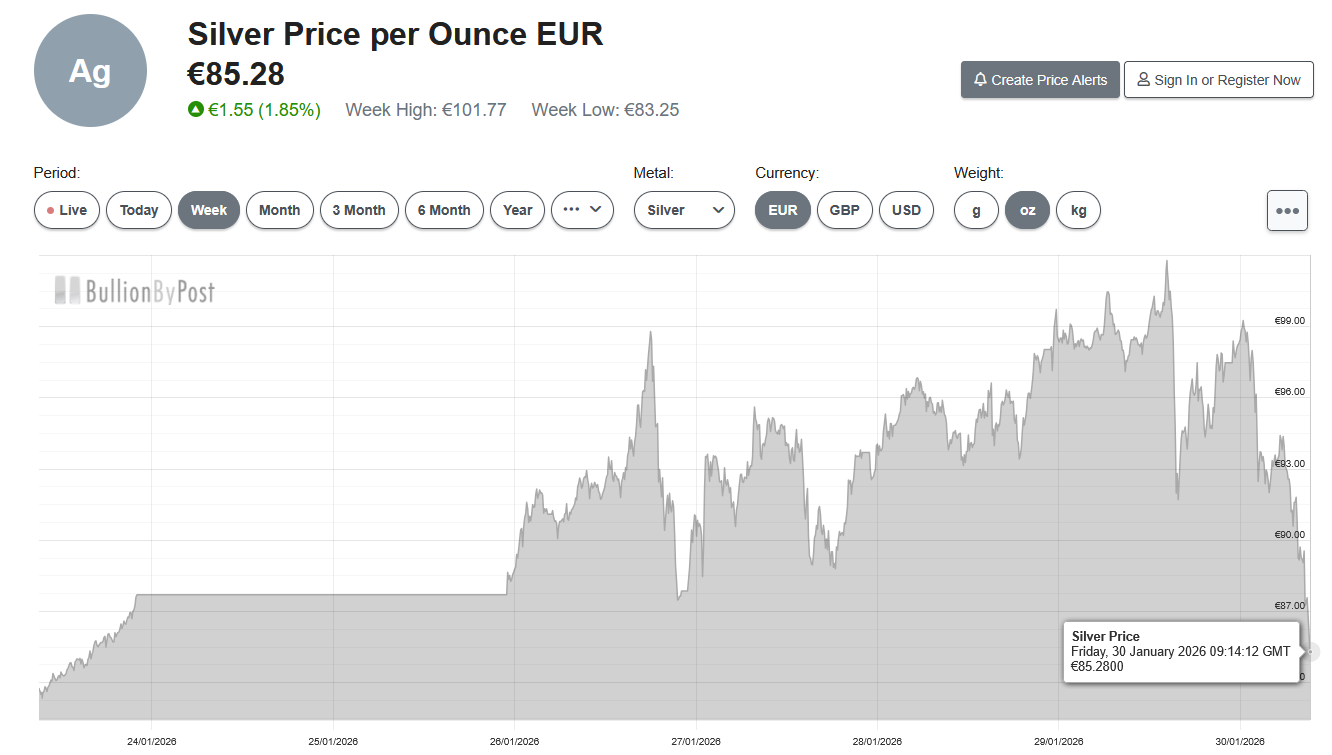Click the €85.28 current price
This screenshot has height=755, width=1332.
[x=236, y=74]
